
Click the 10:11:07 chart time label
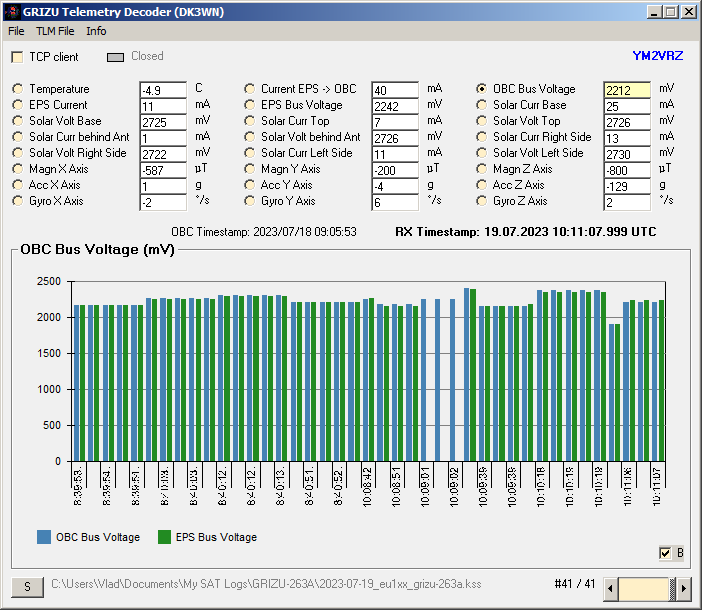[656, 487]
